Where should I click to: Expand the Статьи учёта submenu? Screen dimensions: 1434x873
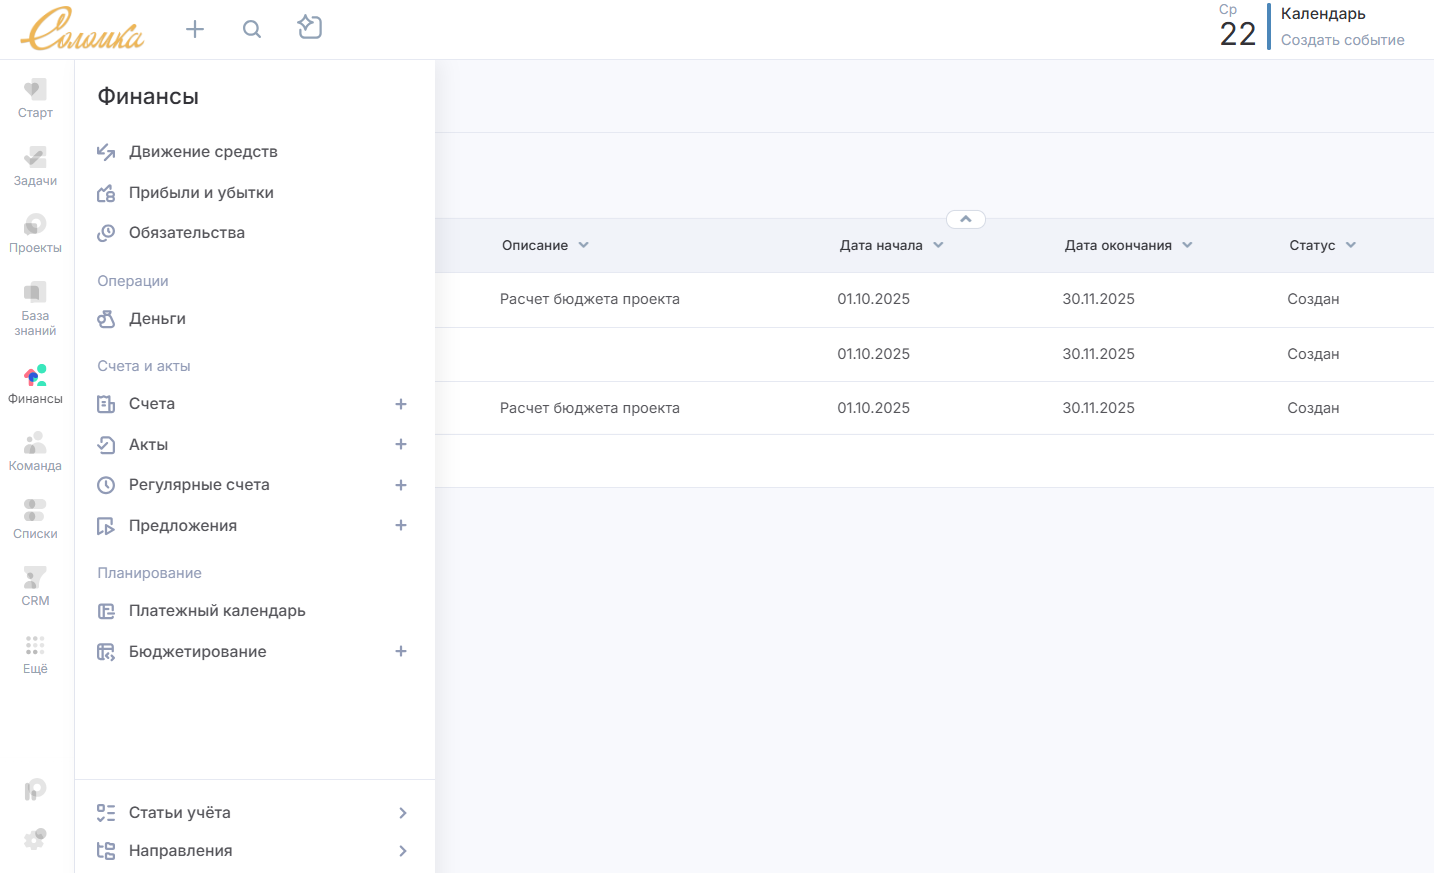403,813
